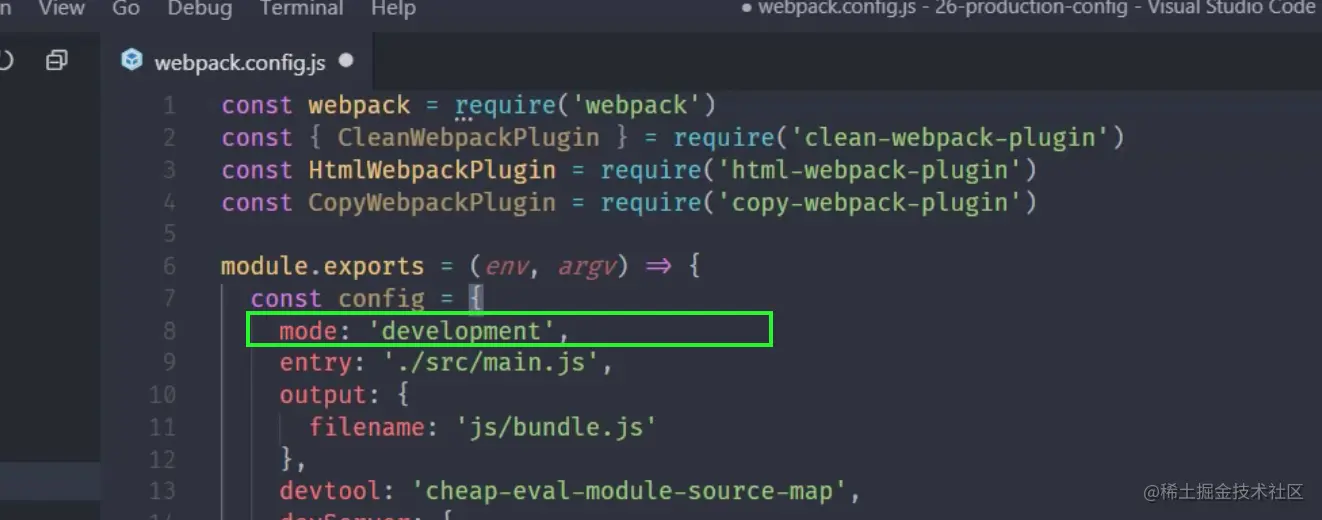Click CleanWebpackPlugin on line 2
This screenshot has height=520, width=1322.
pyautogui.click(x=468, y=137)
